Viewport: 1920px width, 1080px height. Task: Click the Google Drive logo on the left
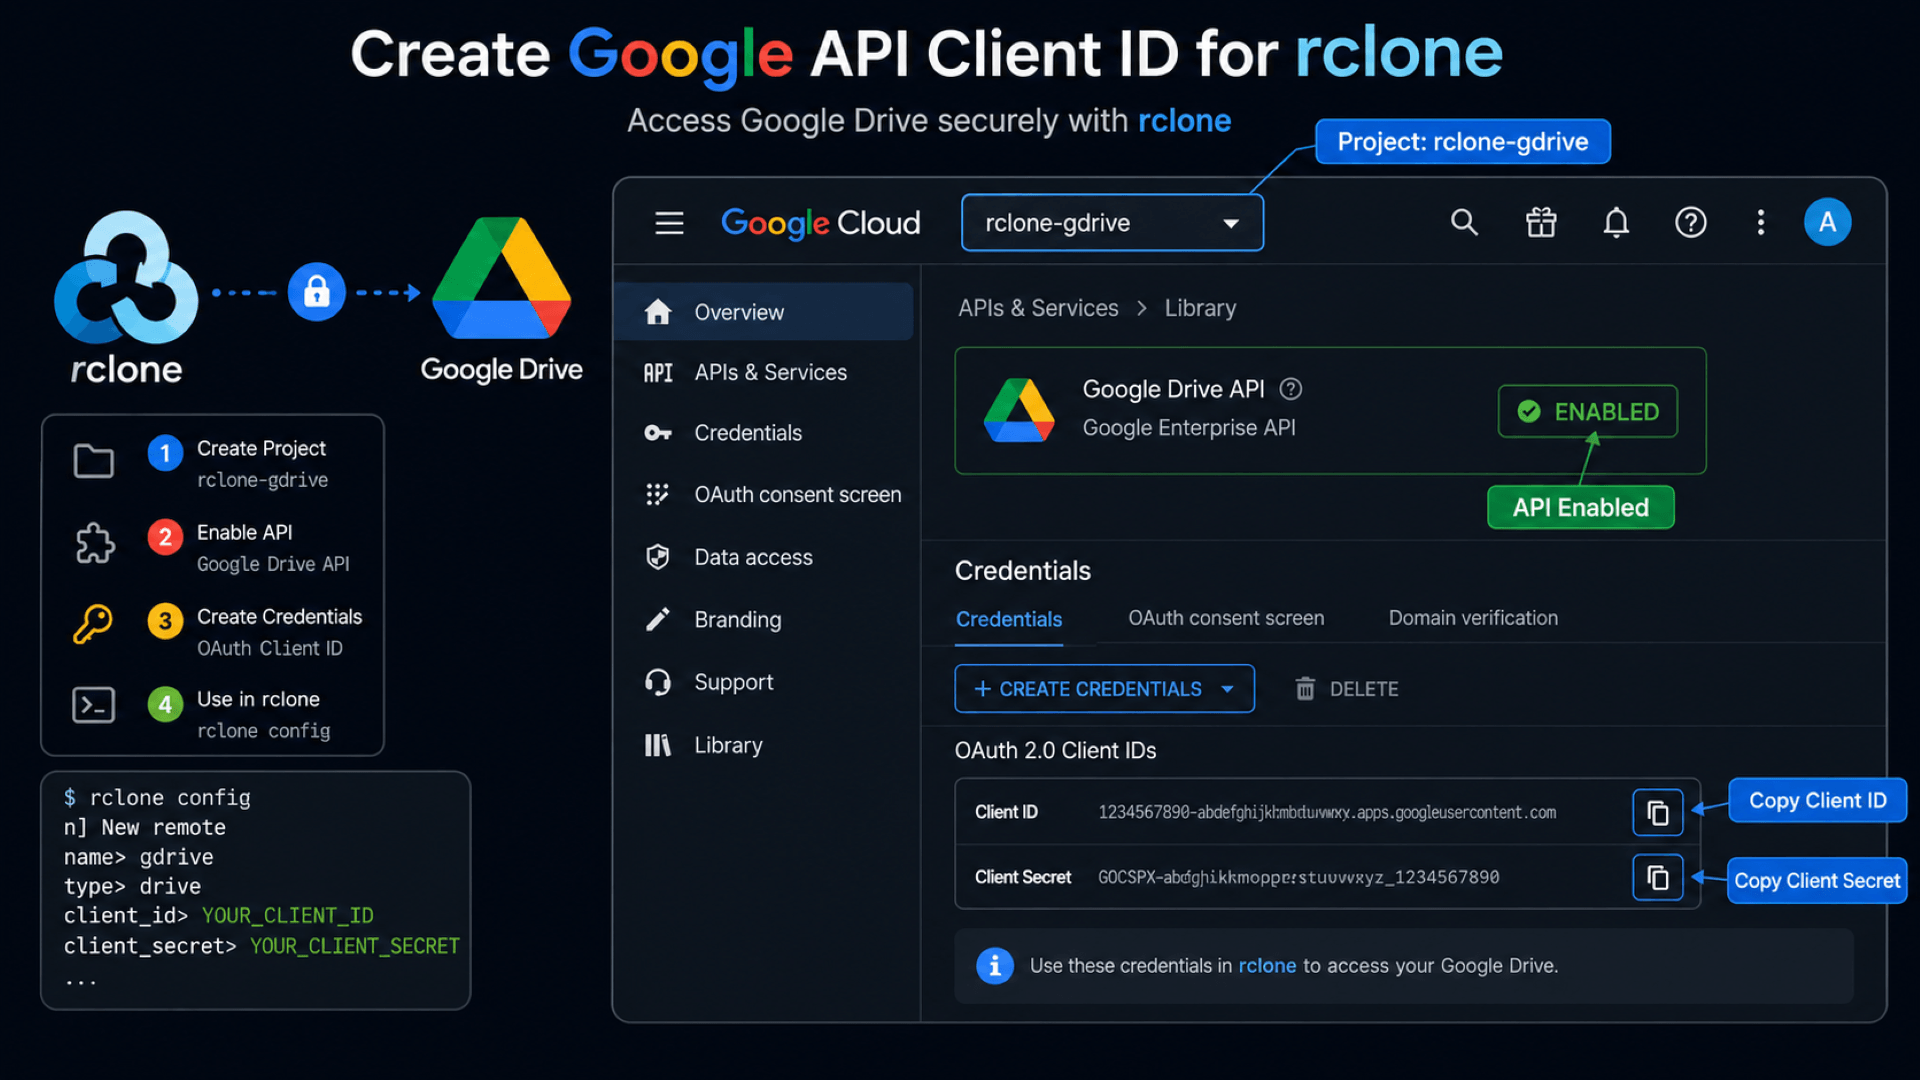[x=501, y=278]
